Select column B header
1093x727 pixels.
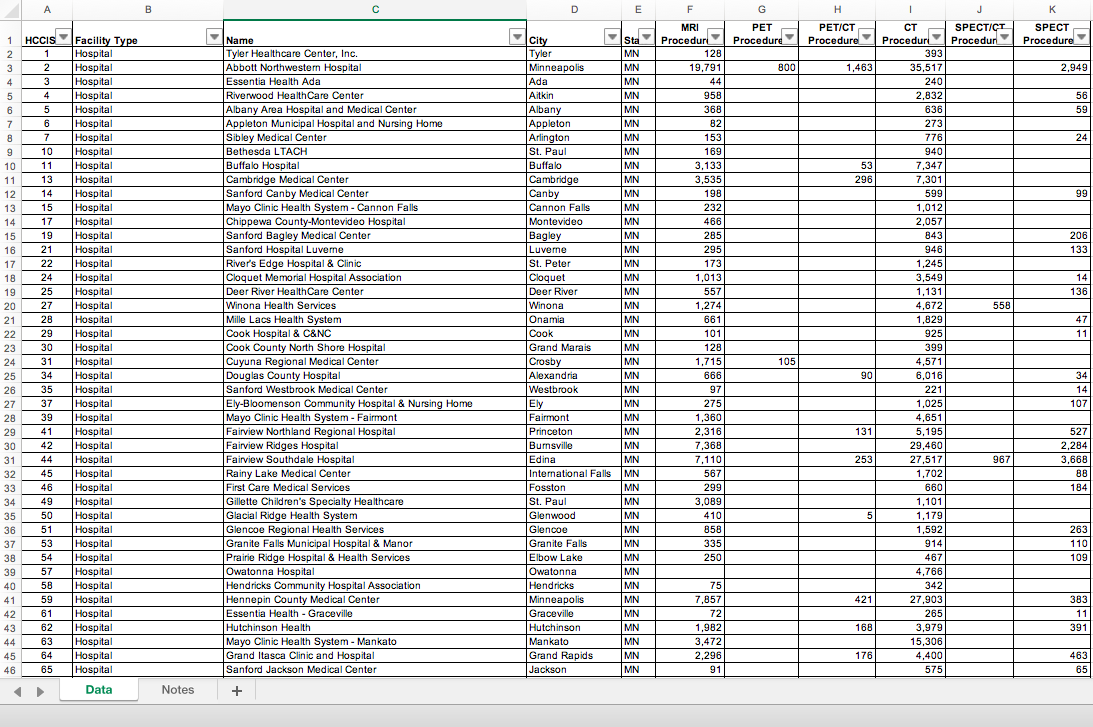[148, 10]
